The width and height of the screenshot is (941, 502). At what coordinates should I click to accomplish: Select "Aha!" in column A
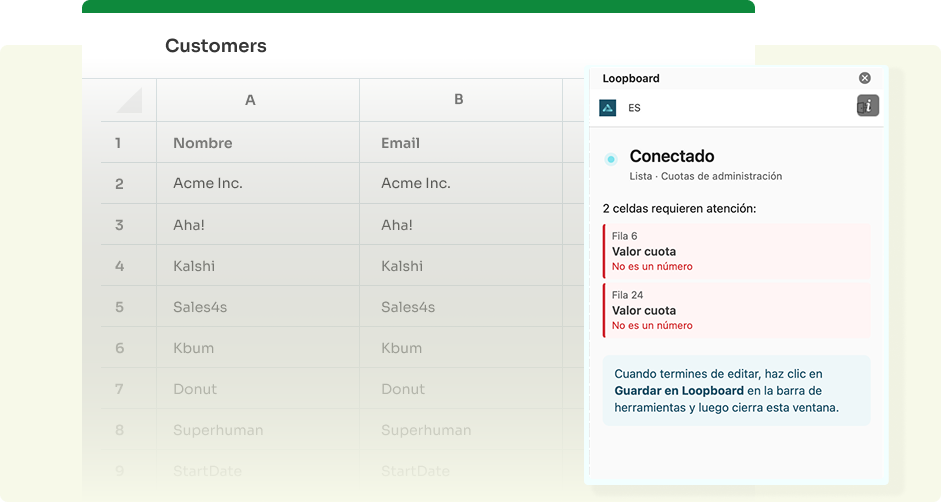258,225
